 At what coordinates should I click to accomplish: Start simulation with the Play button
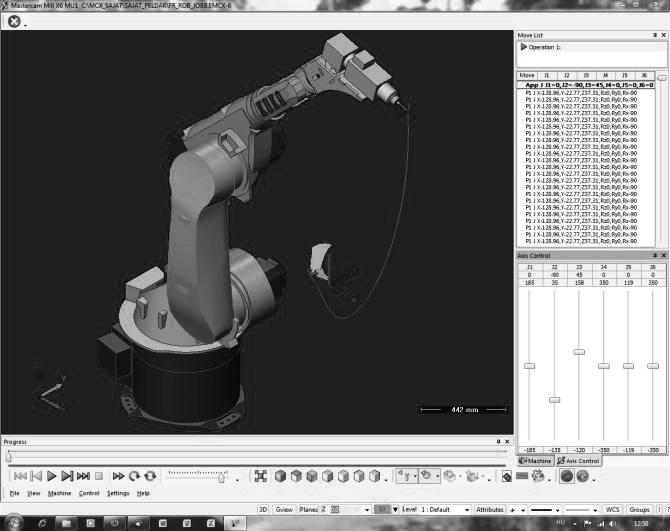[52, 476]
